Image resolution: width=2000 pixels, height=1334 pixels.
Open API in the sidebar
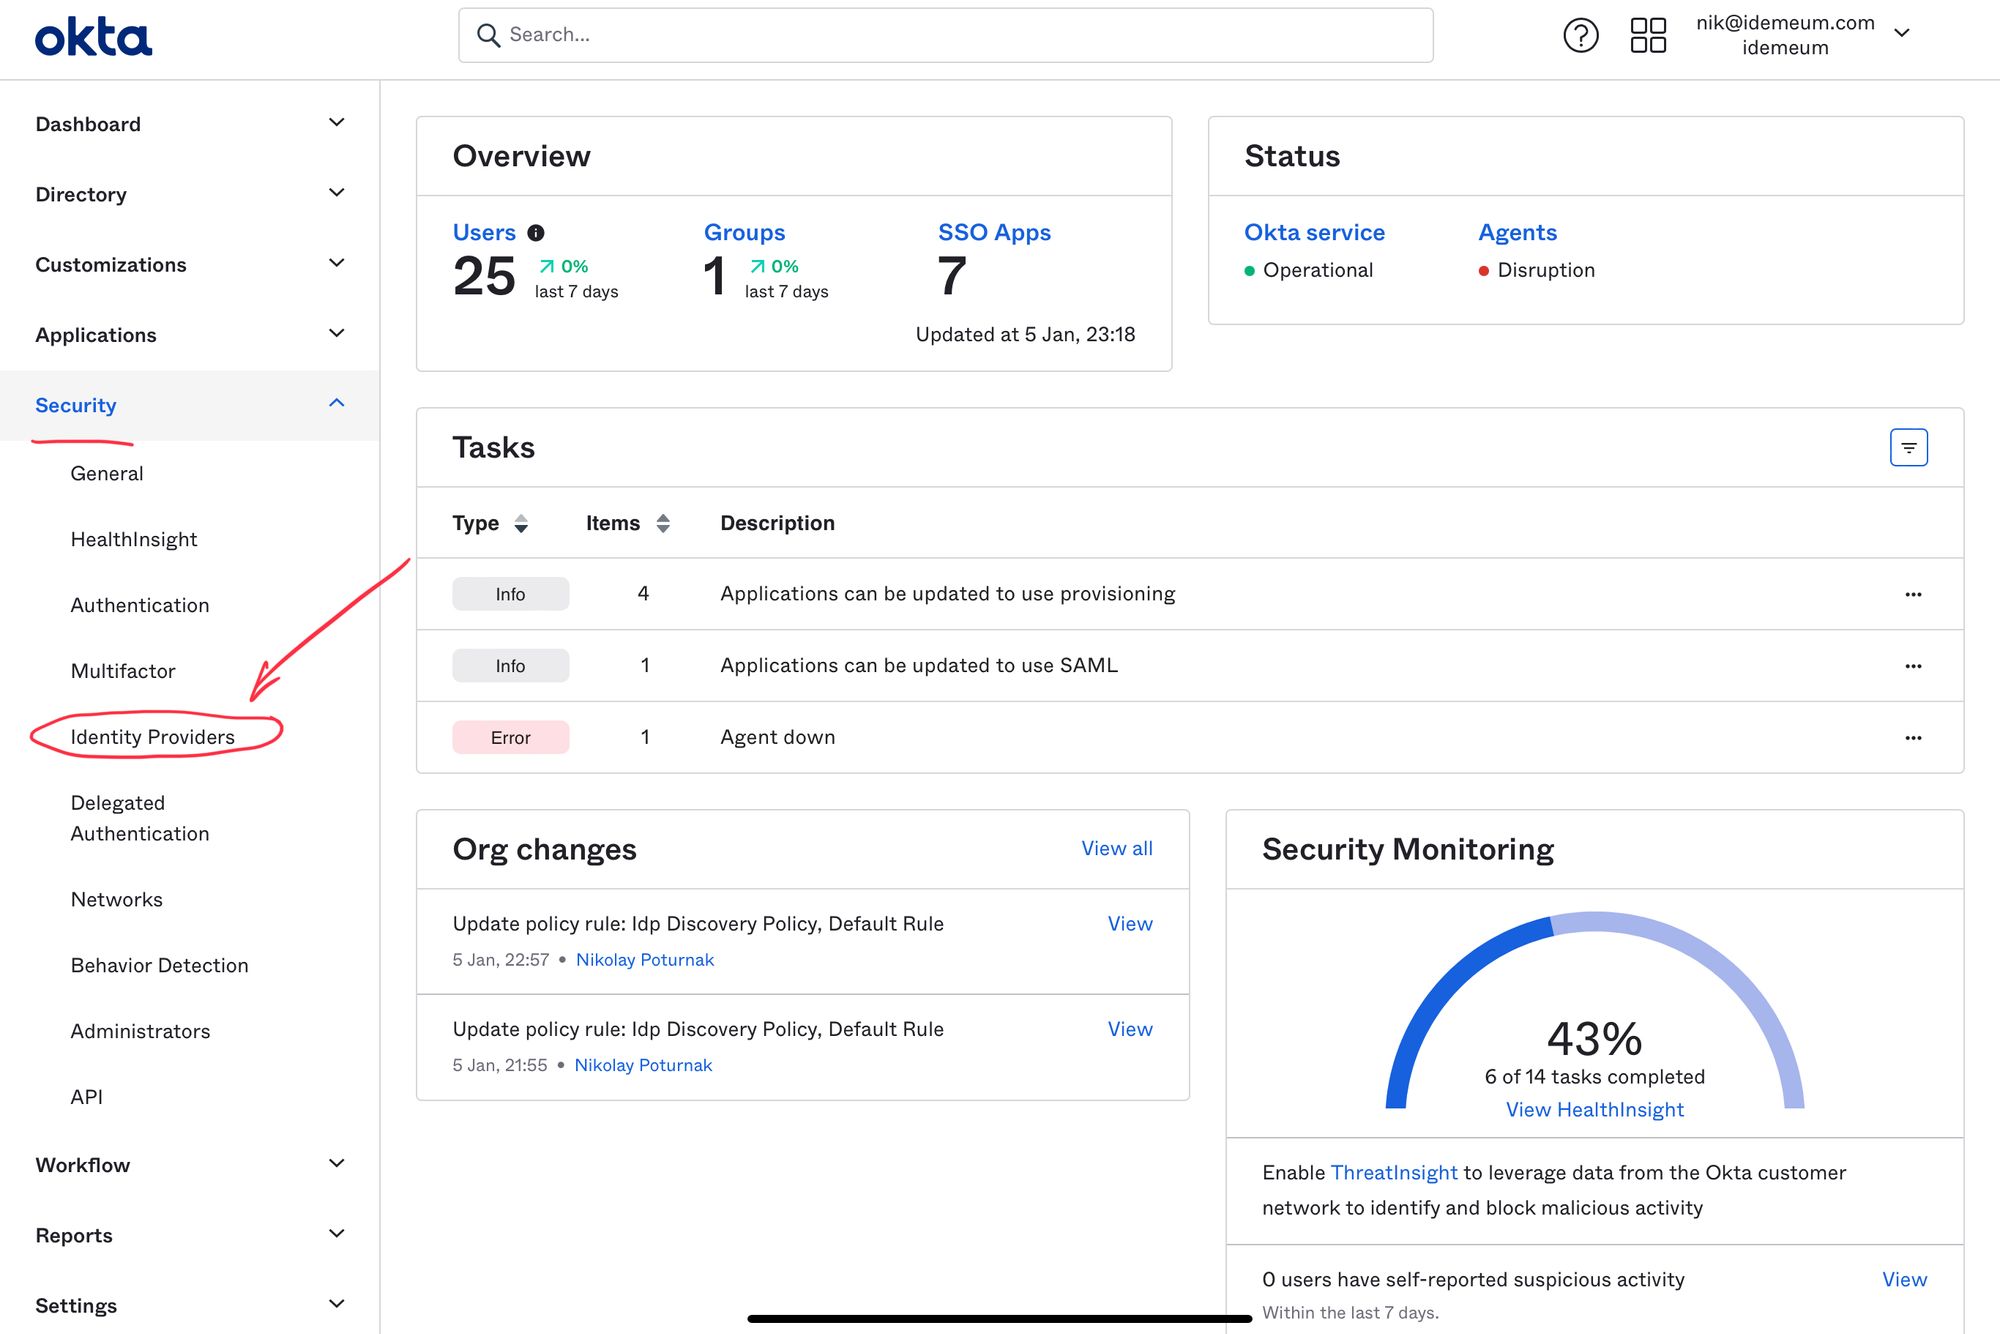87,1098
